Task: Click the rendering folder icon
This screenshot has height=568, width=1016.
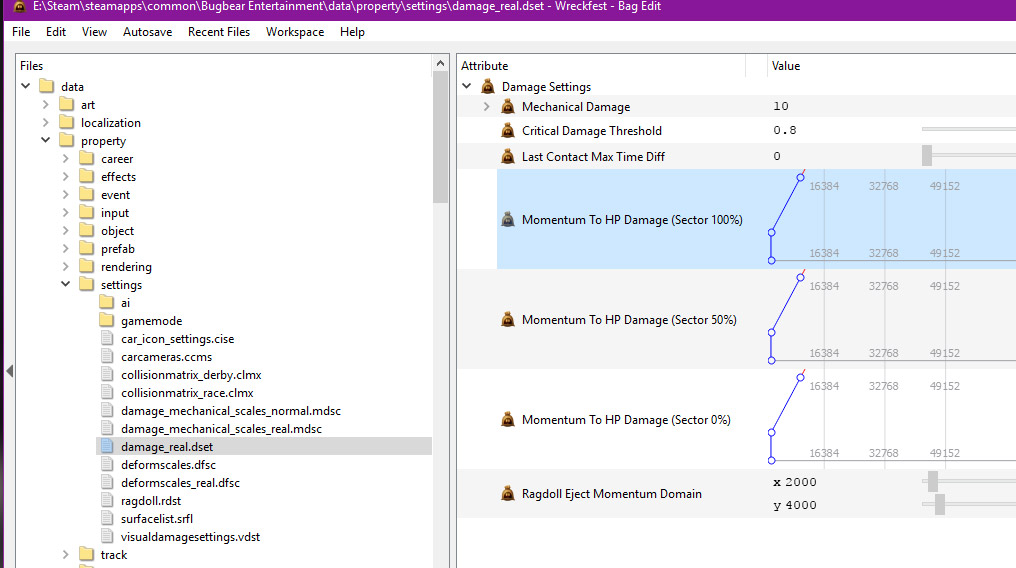Action: 87,266
